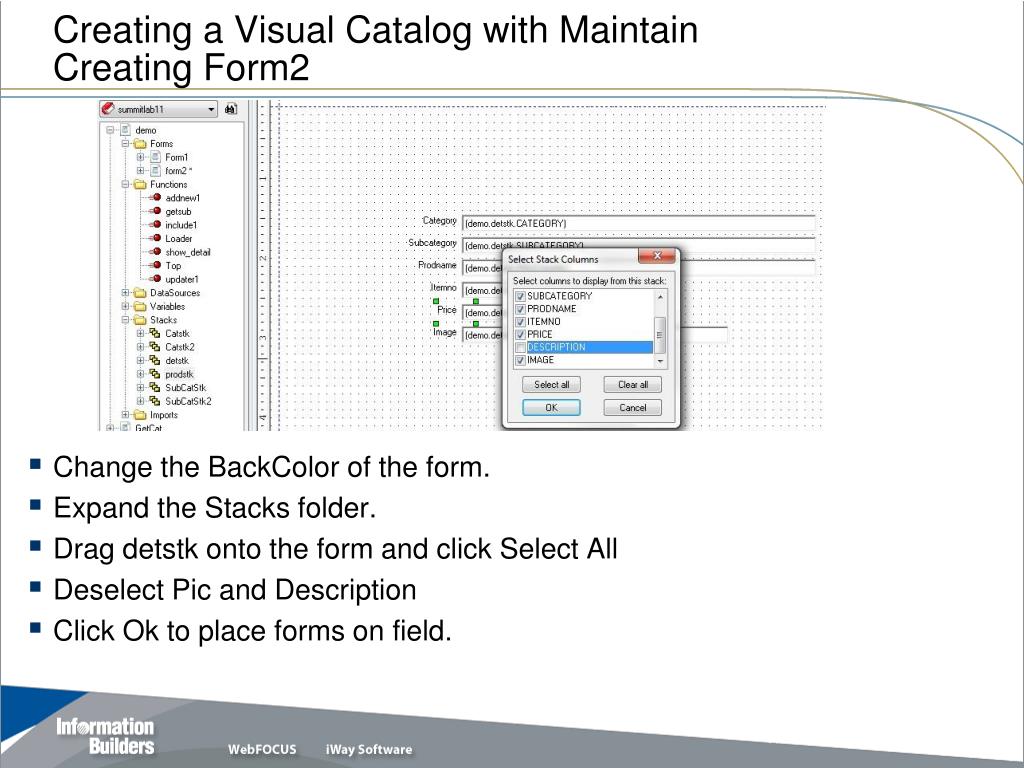Click the detstk stack icon

coord(155,360)
